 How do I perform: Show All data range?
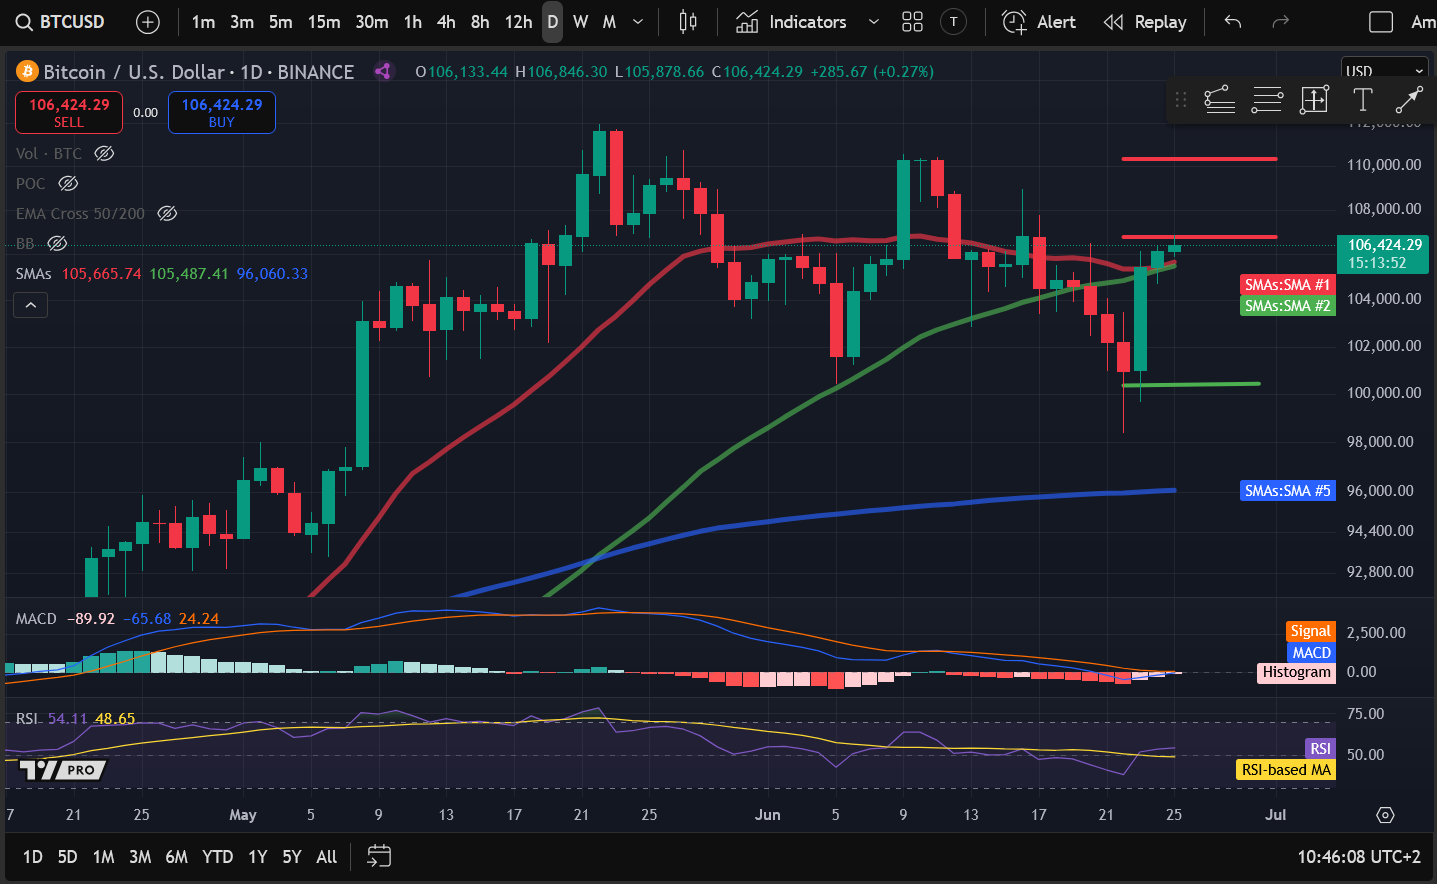pyautogui.click(x=327, y=857)
